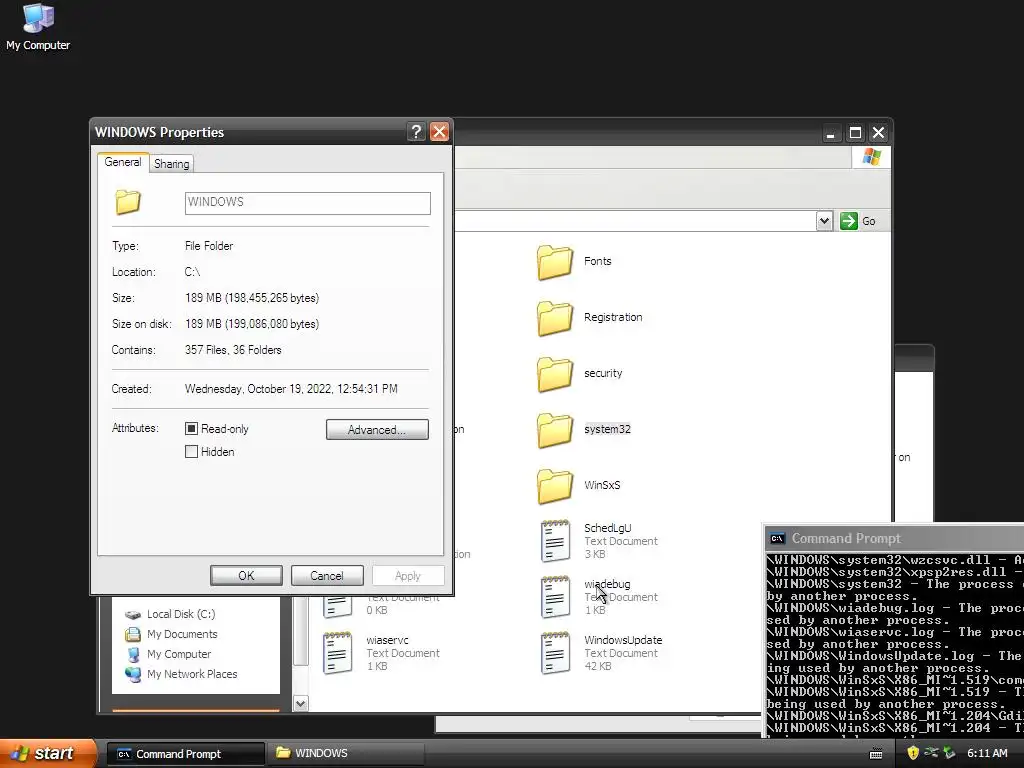
Task: Click Local Disk (C:) in Other Places
Action: click(181, 614)
